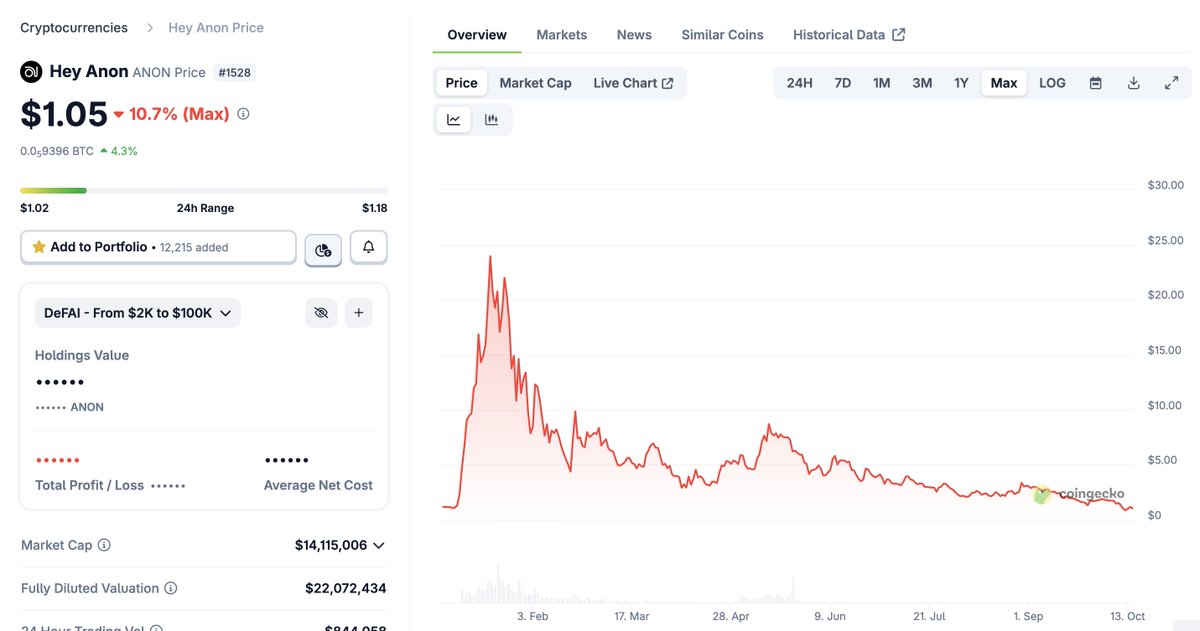Open Live Chart external link

(633, 83)
